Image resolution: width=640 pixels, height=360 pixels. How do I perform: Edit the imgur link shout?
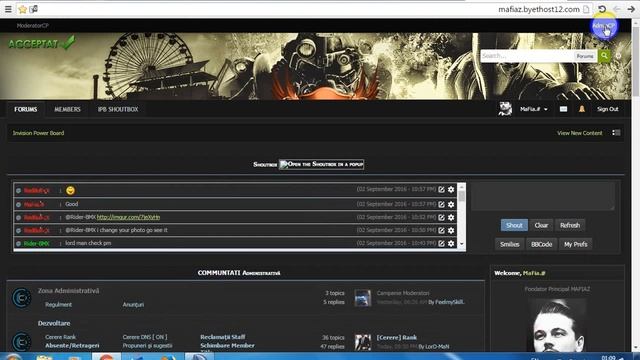441,217
